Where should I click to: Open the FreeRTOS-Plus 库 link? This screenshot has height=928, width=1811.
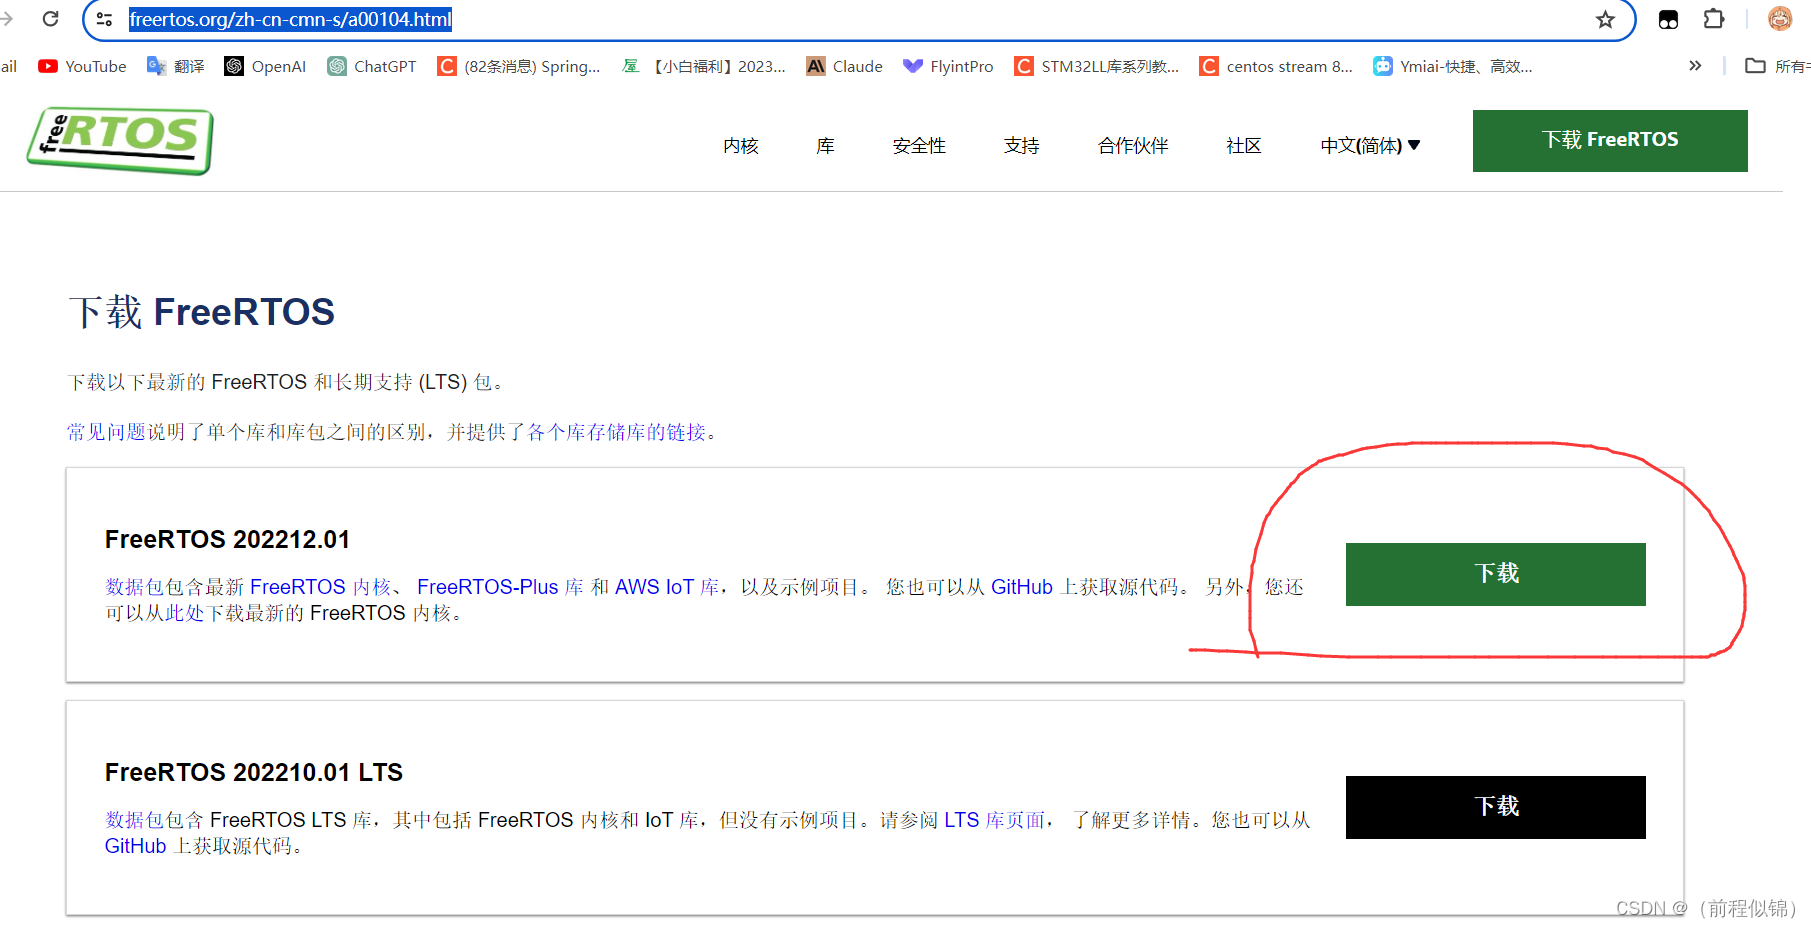[500, 587]
